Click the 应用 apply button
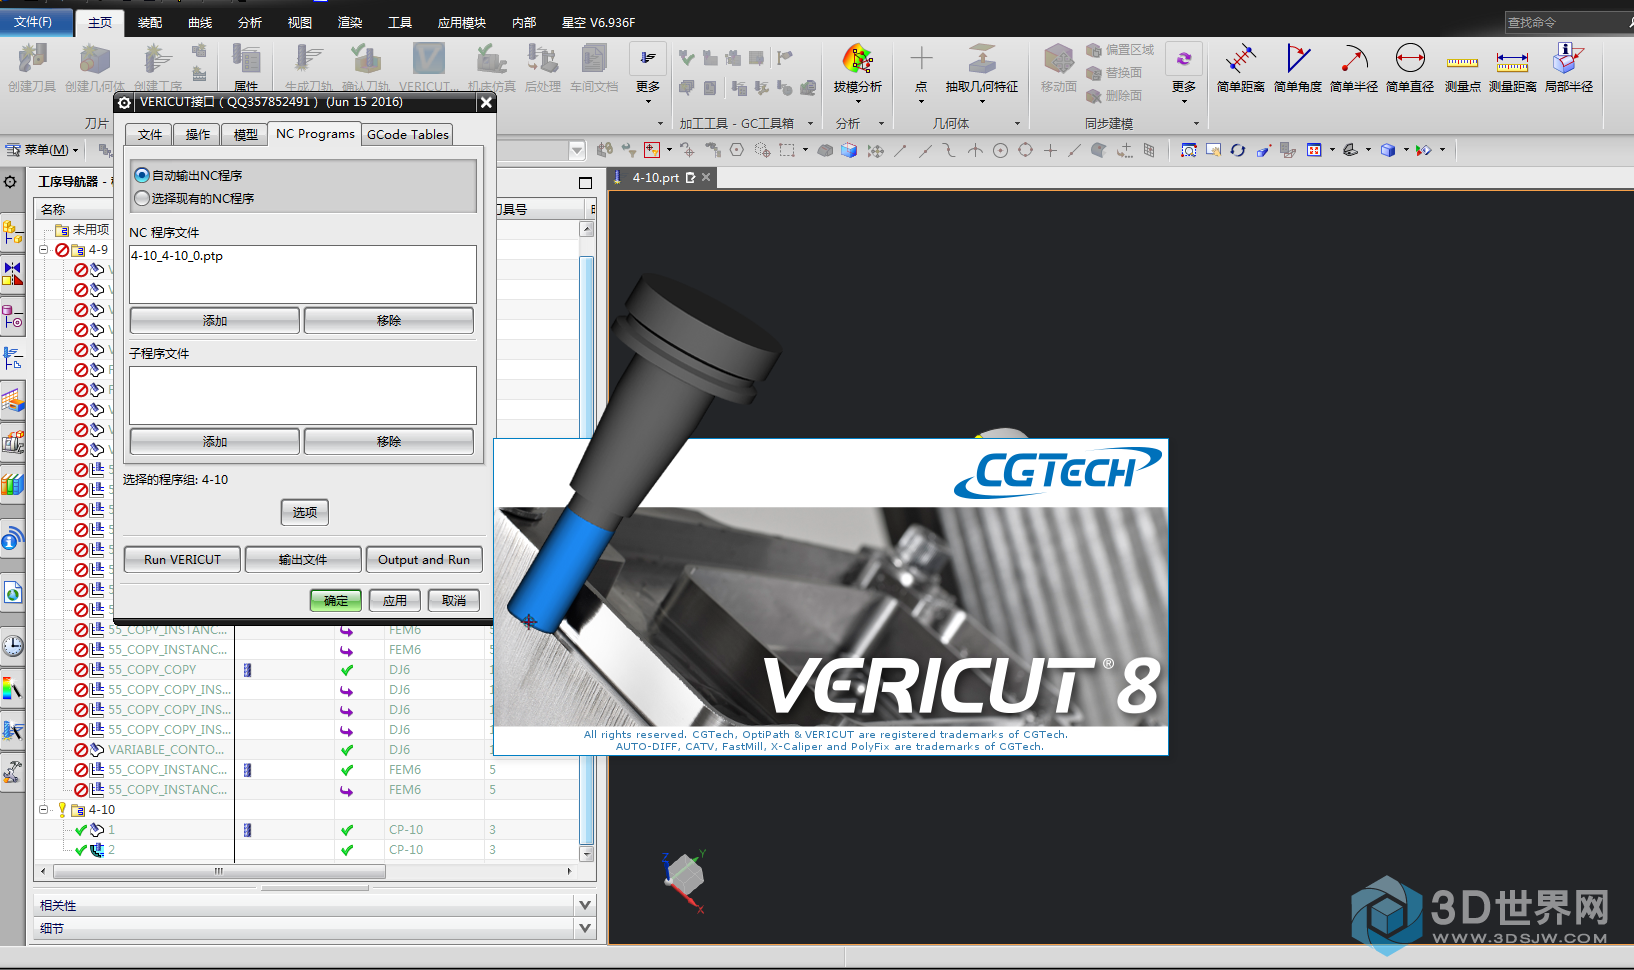 point(395,600)
